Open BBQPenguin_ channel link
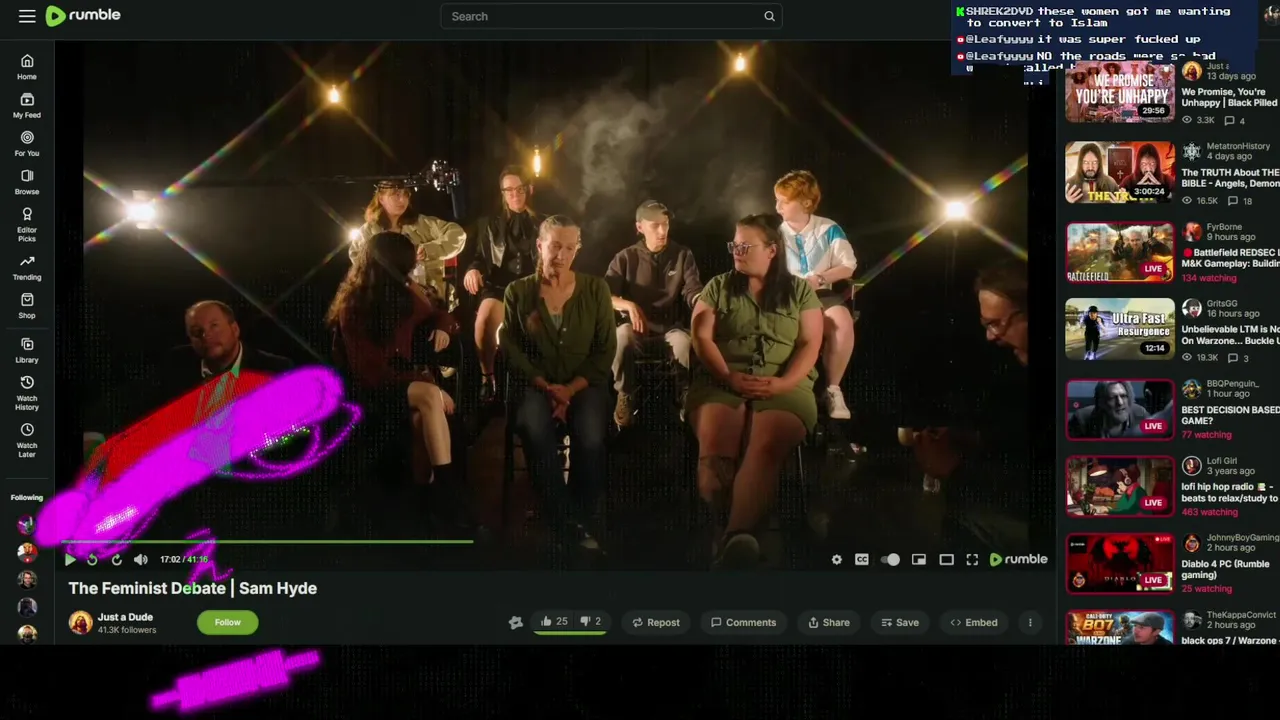The width and height of the screenshot is (1280, 720). [x=1232, y=384]
